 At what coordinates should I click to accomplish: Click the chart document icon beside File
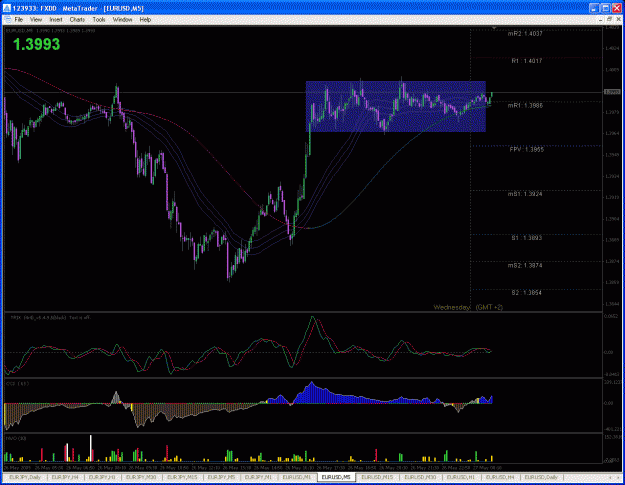coord(8,20)
